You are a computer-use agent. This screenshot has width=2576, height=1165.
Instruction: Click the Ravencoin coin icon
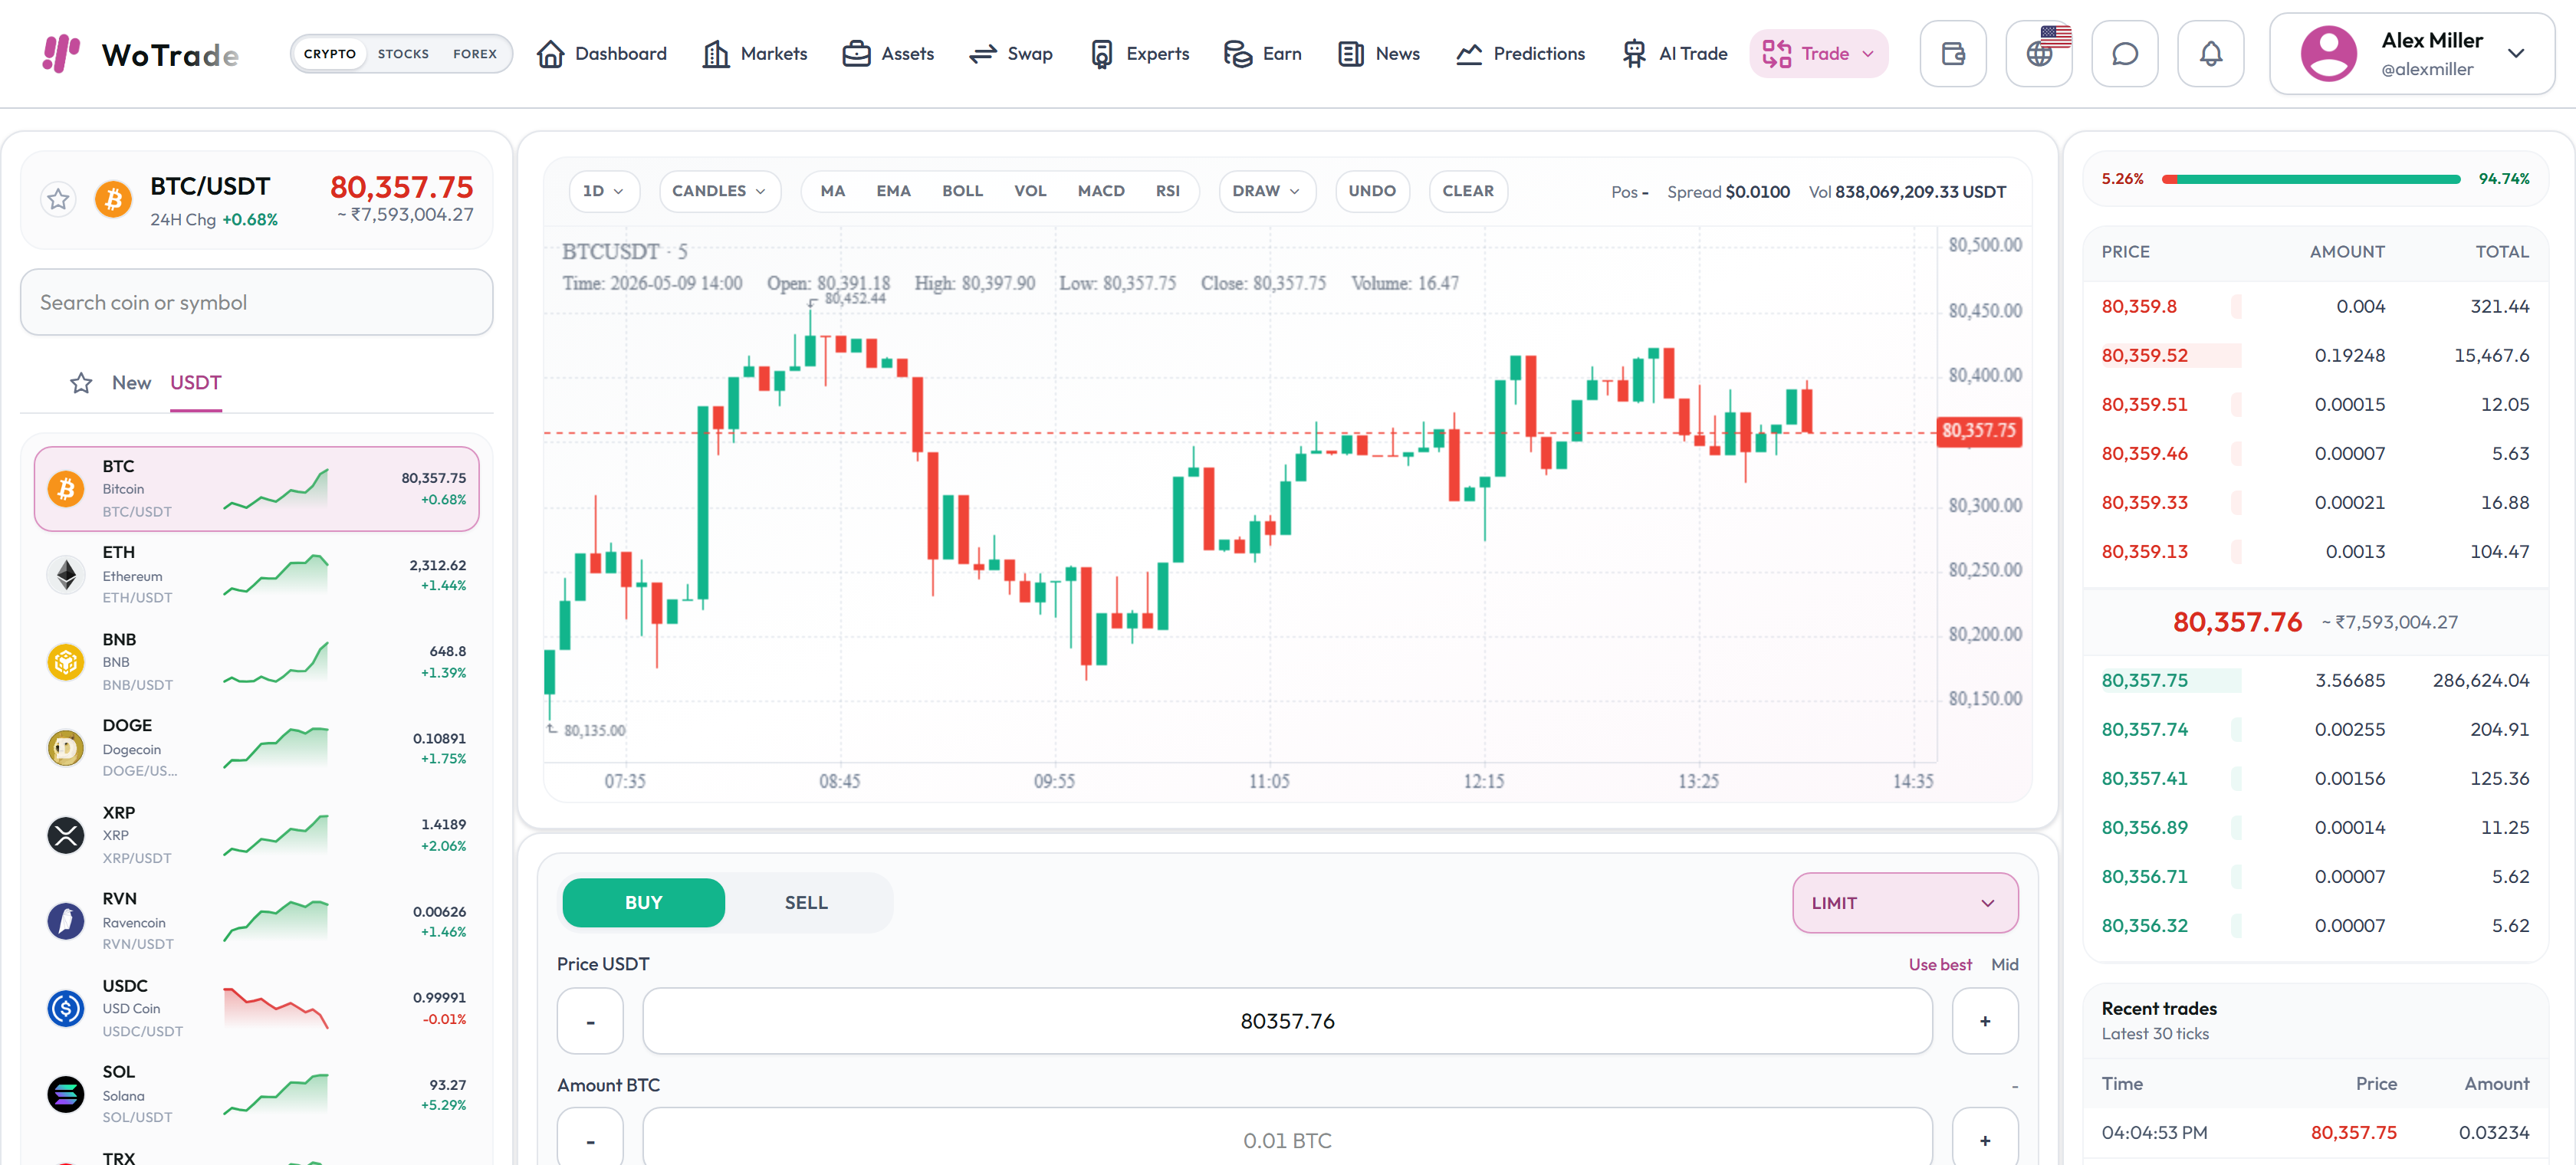pyautogui.click(x=66, y=920)
